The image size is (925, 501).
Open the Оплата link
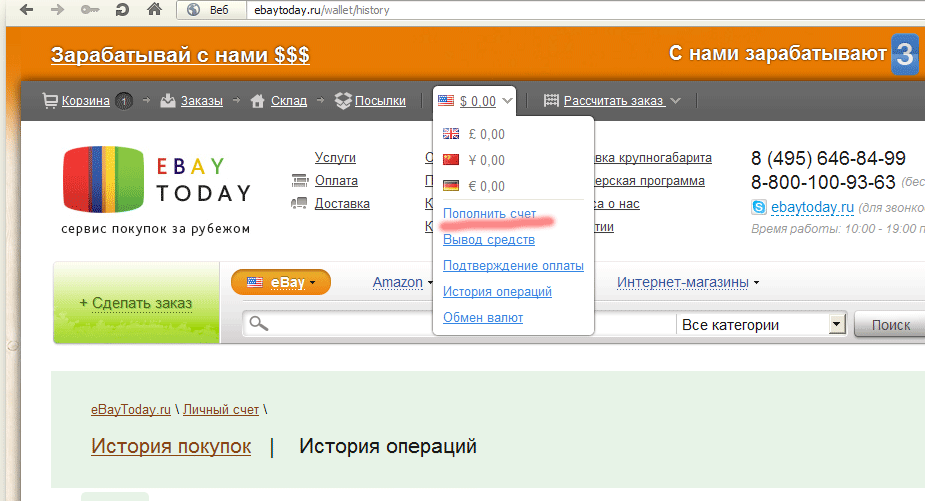point(336,181)
